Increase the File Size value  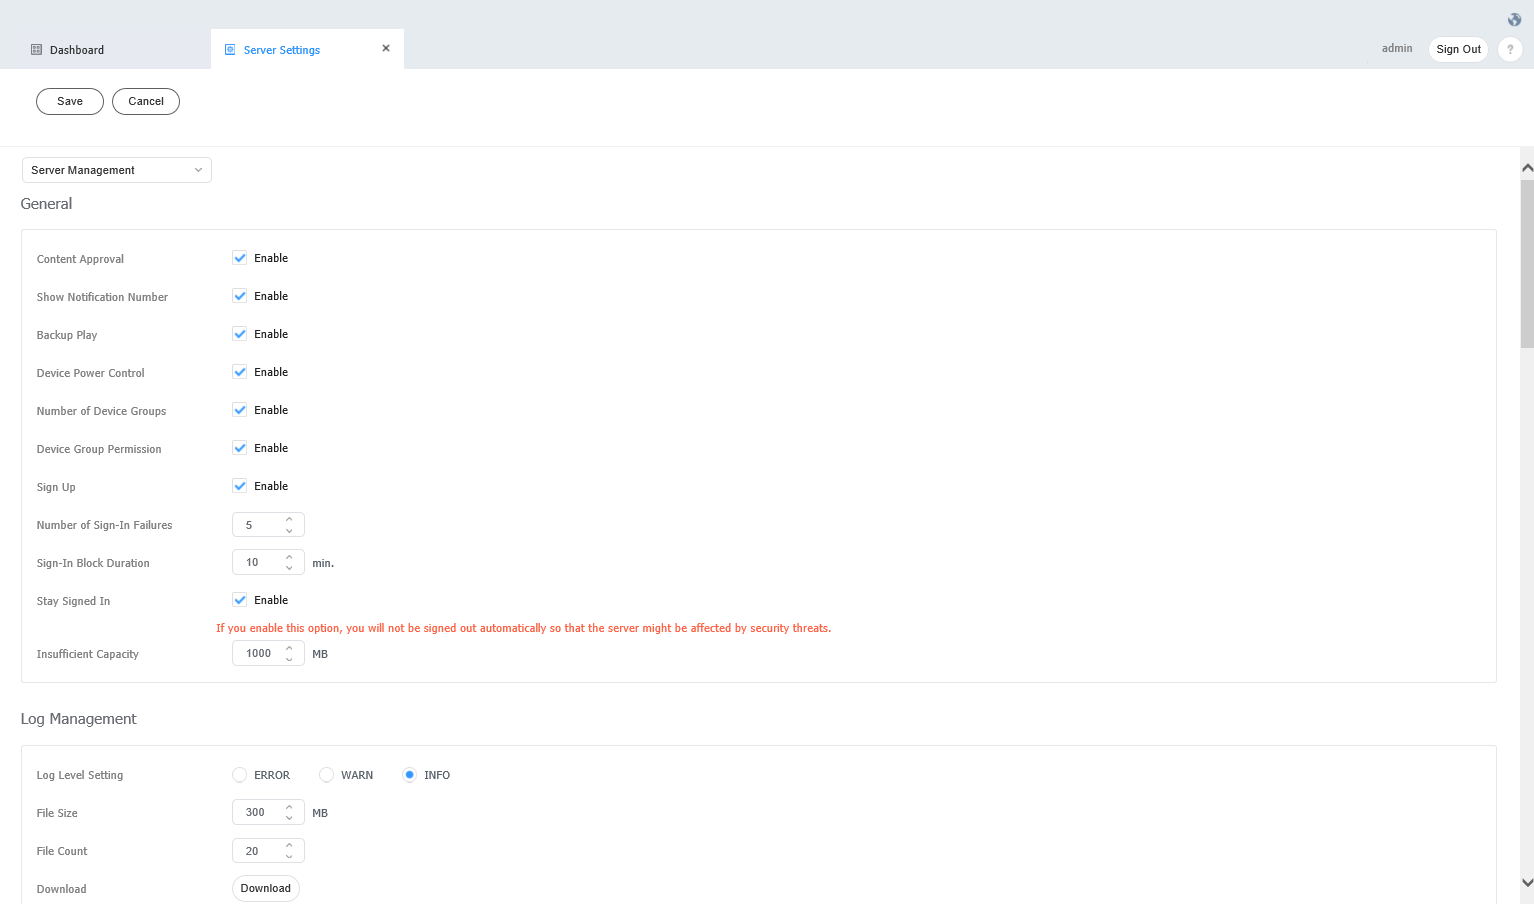click(290, 806)
